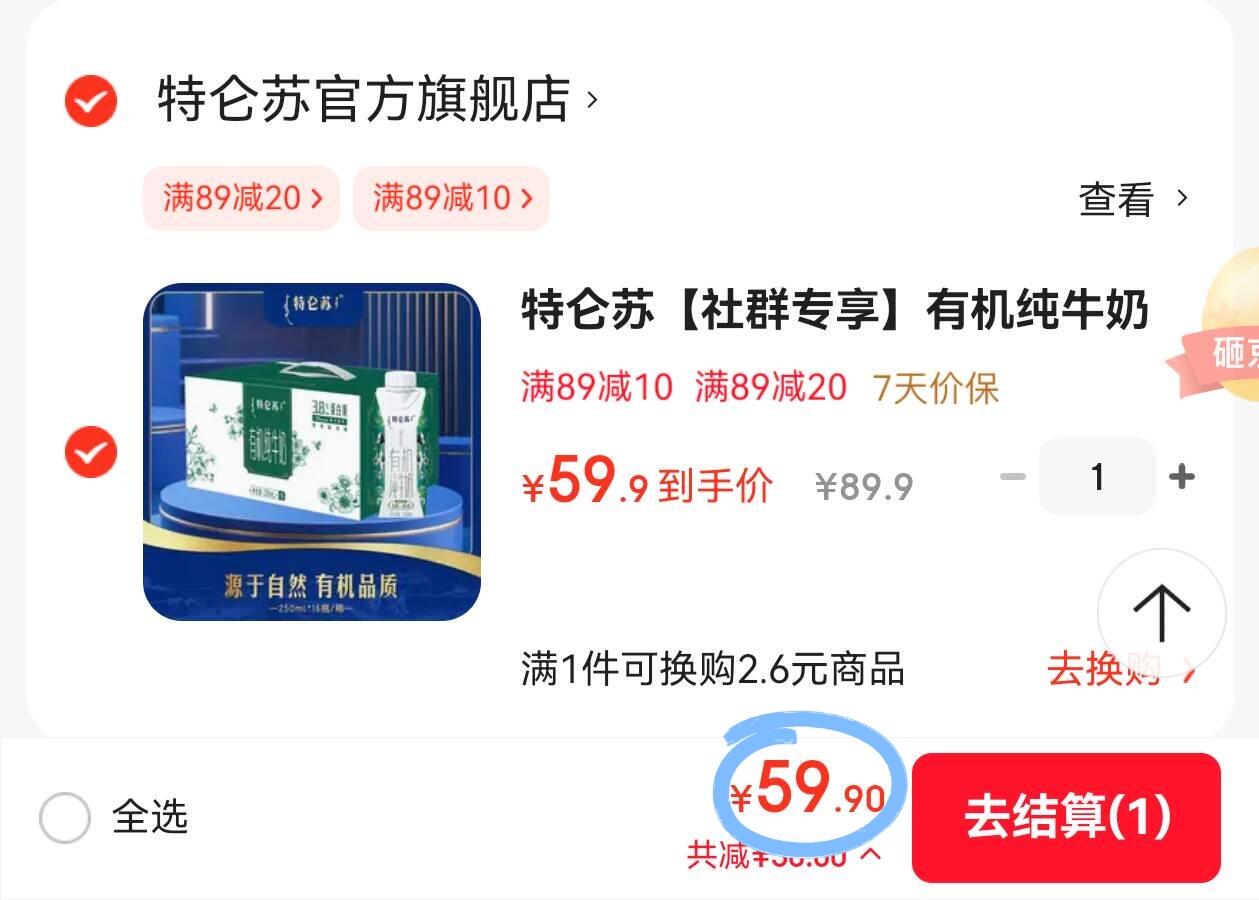Image resolution: width=1259 pixels, height=900 pixels.
Task: Open the 特仑苏官方旗舰店 store page
Action: coord(363,99)
